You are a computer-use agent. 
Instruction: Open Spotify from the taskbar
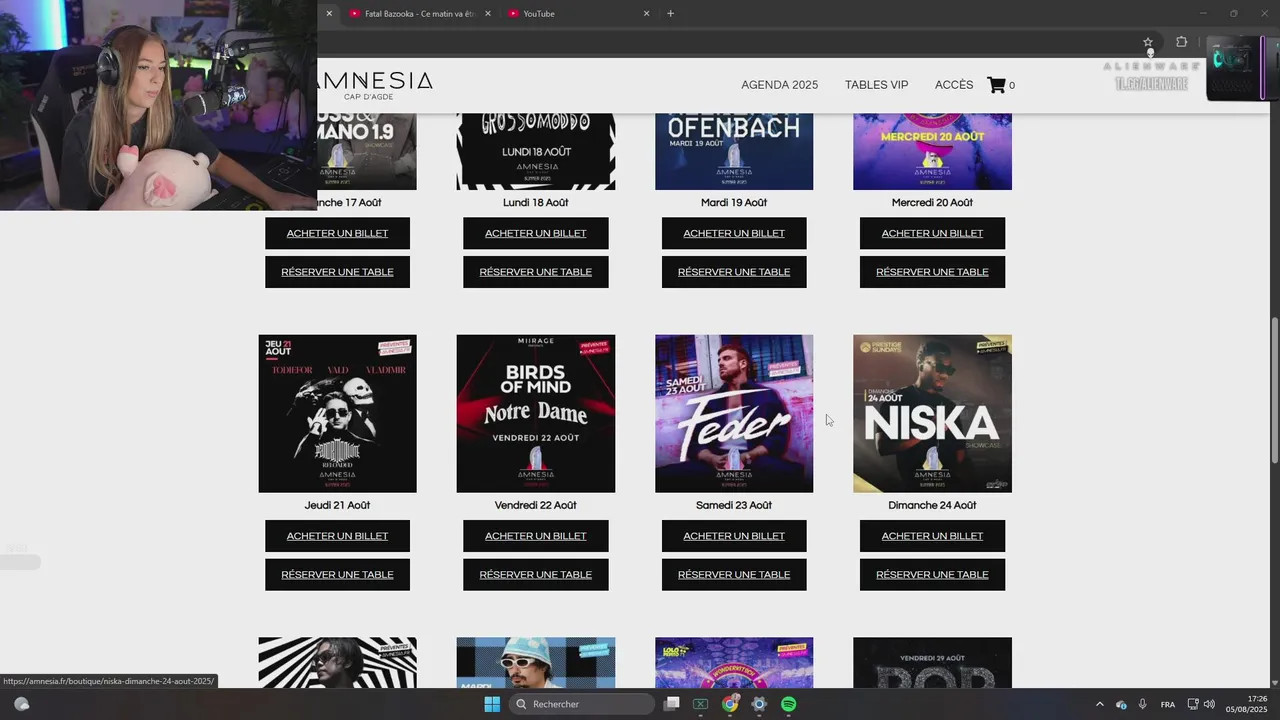[x=788, y=704]
